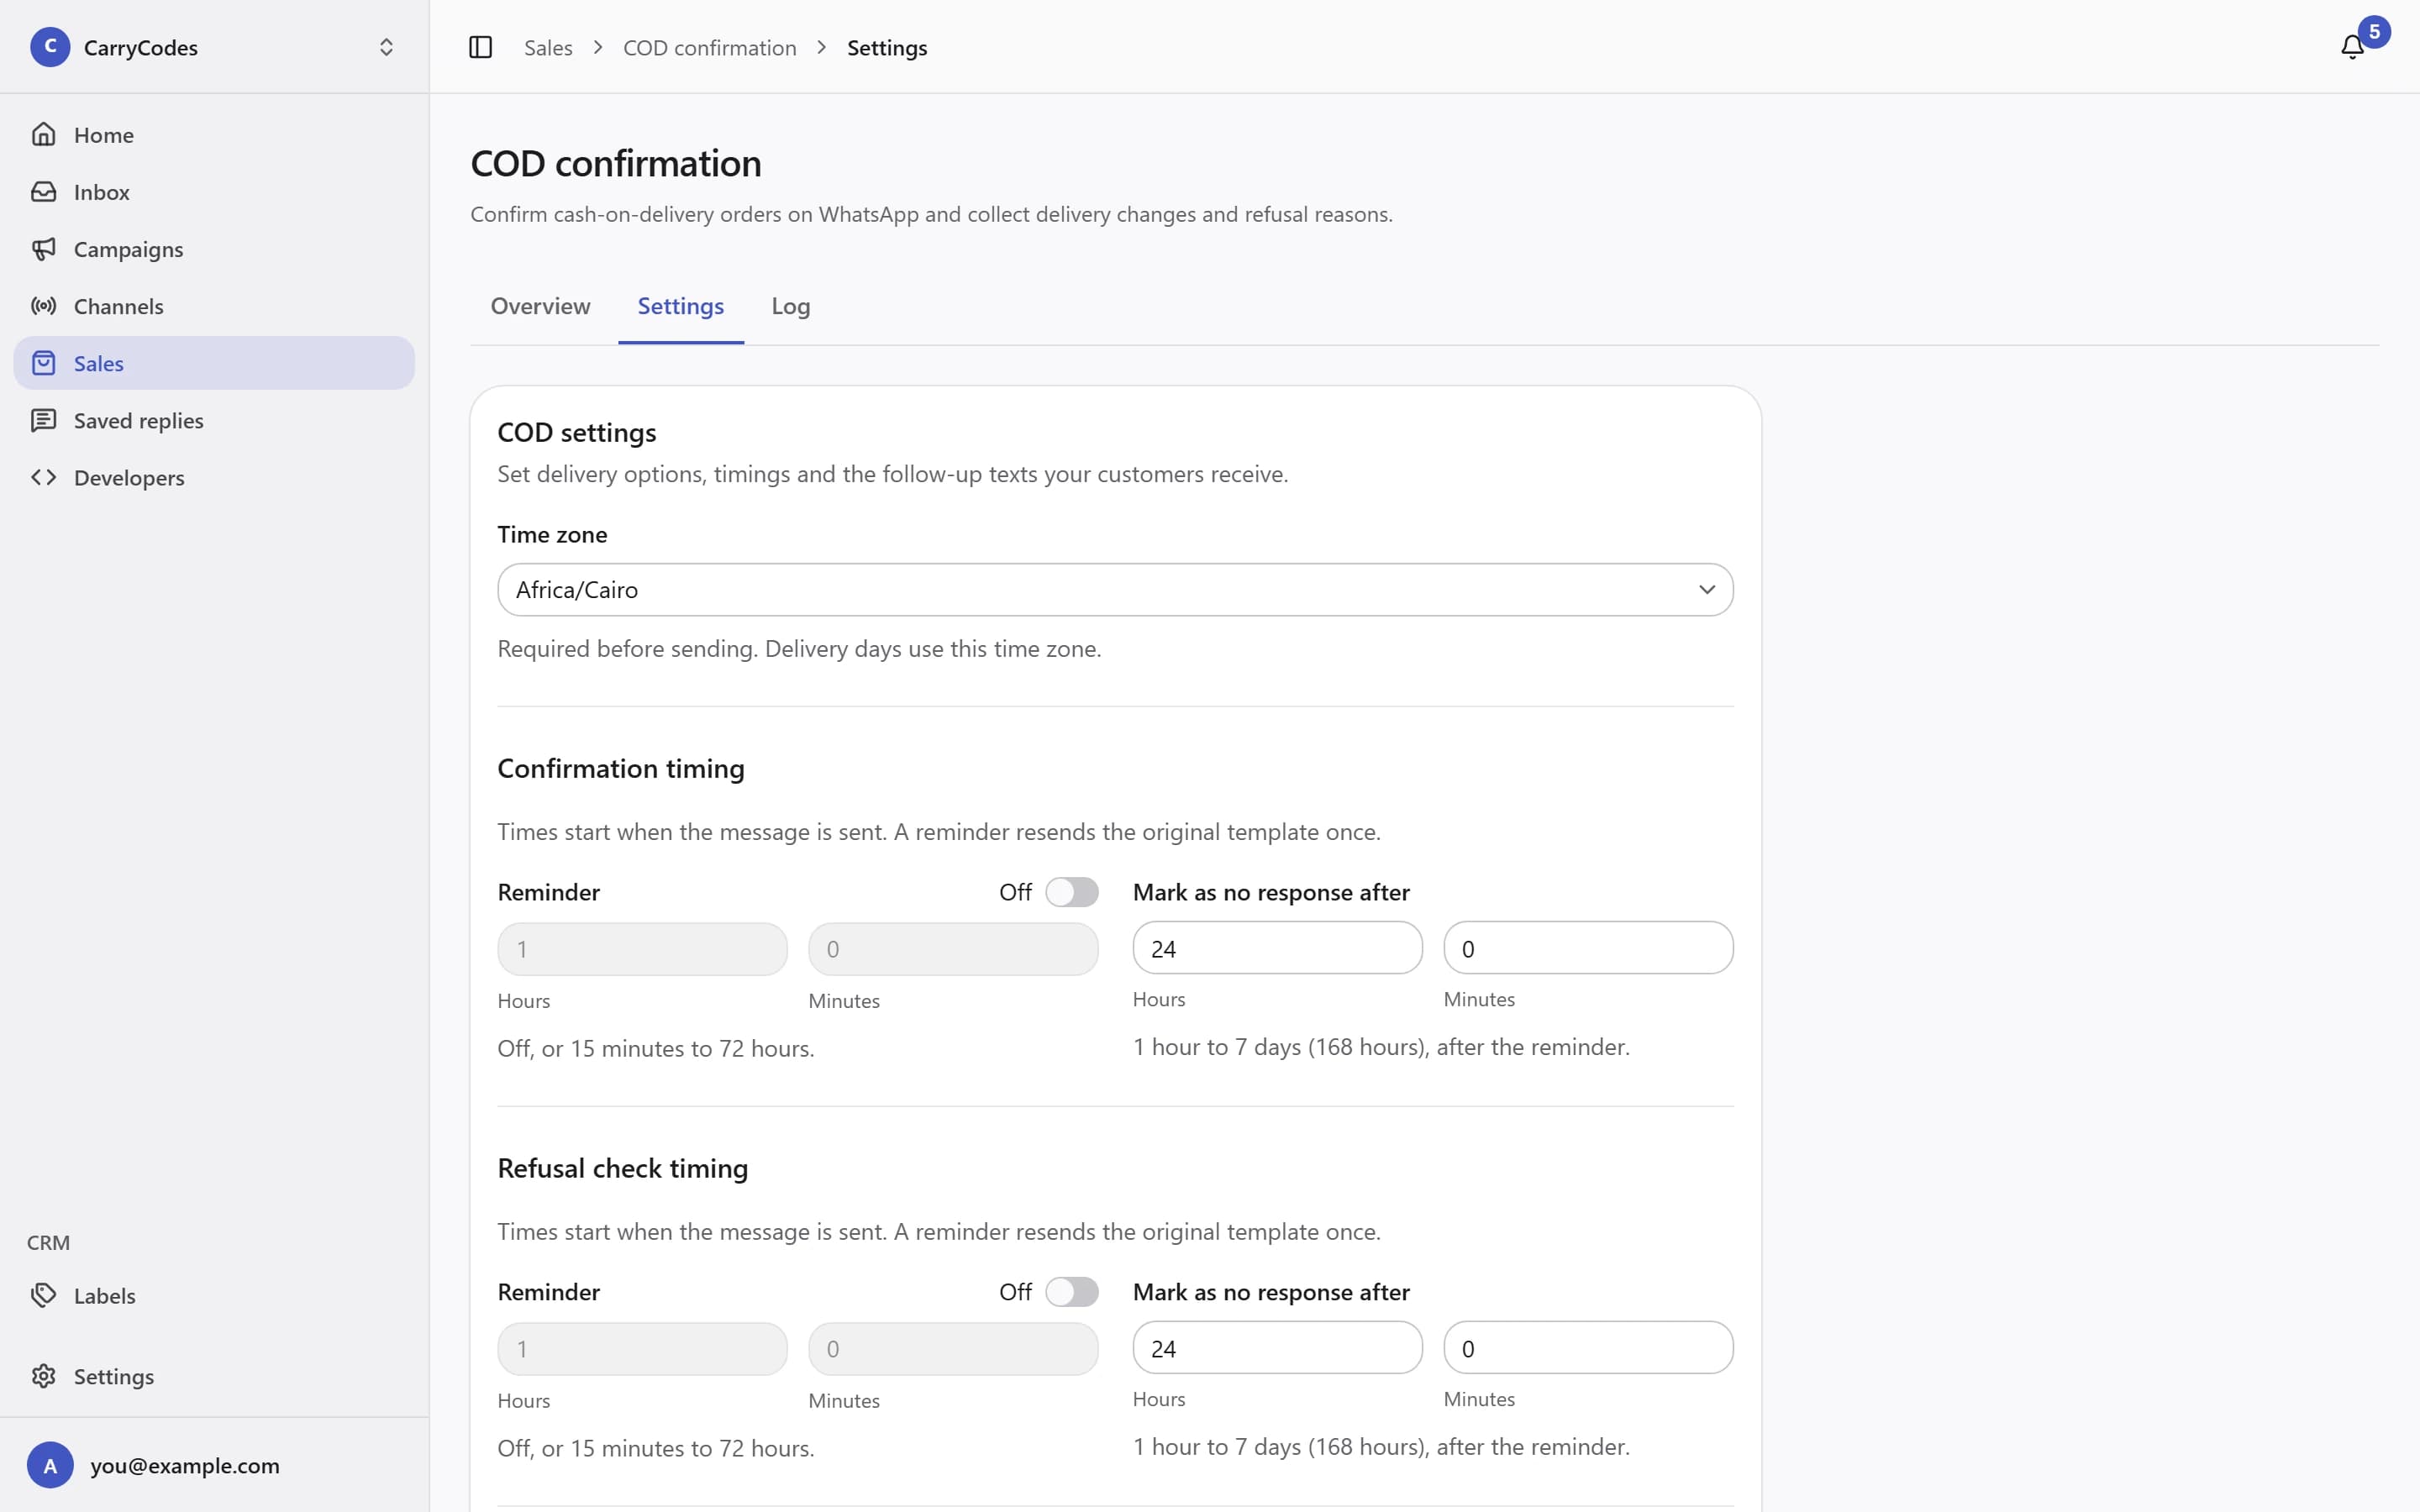Click the Sales shopping bag icon
This screenshot has width=2420, height=1512.
(43, 363)
